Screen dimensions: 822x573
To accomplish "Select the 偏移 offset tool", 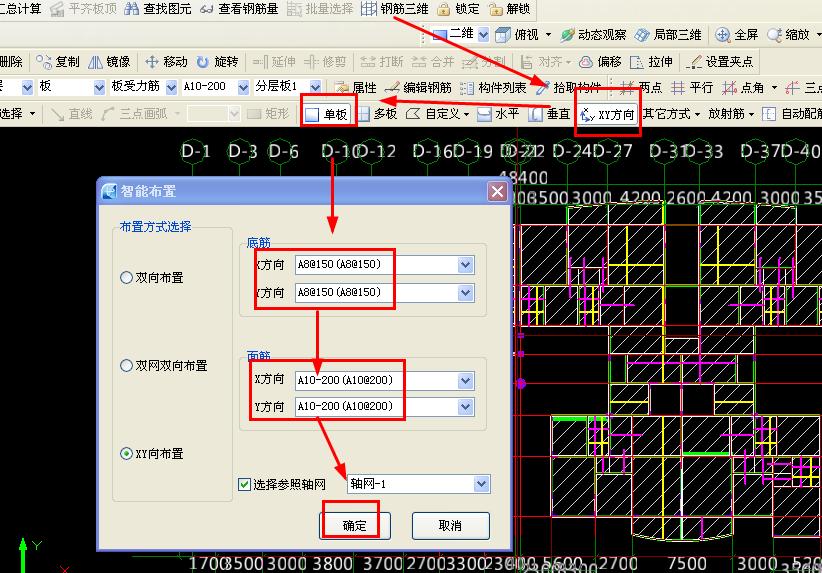I will 600,62.
